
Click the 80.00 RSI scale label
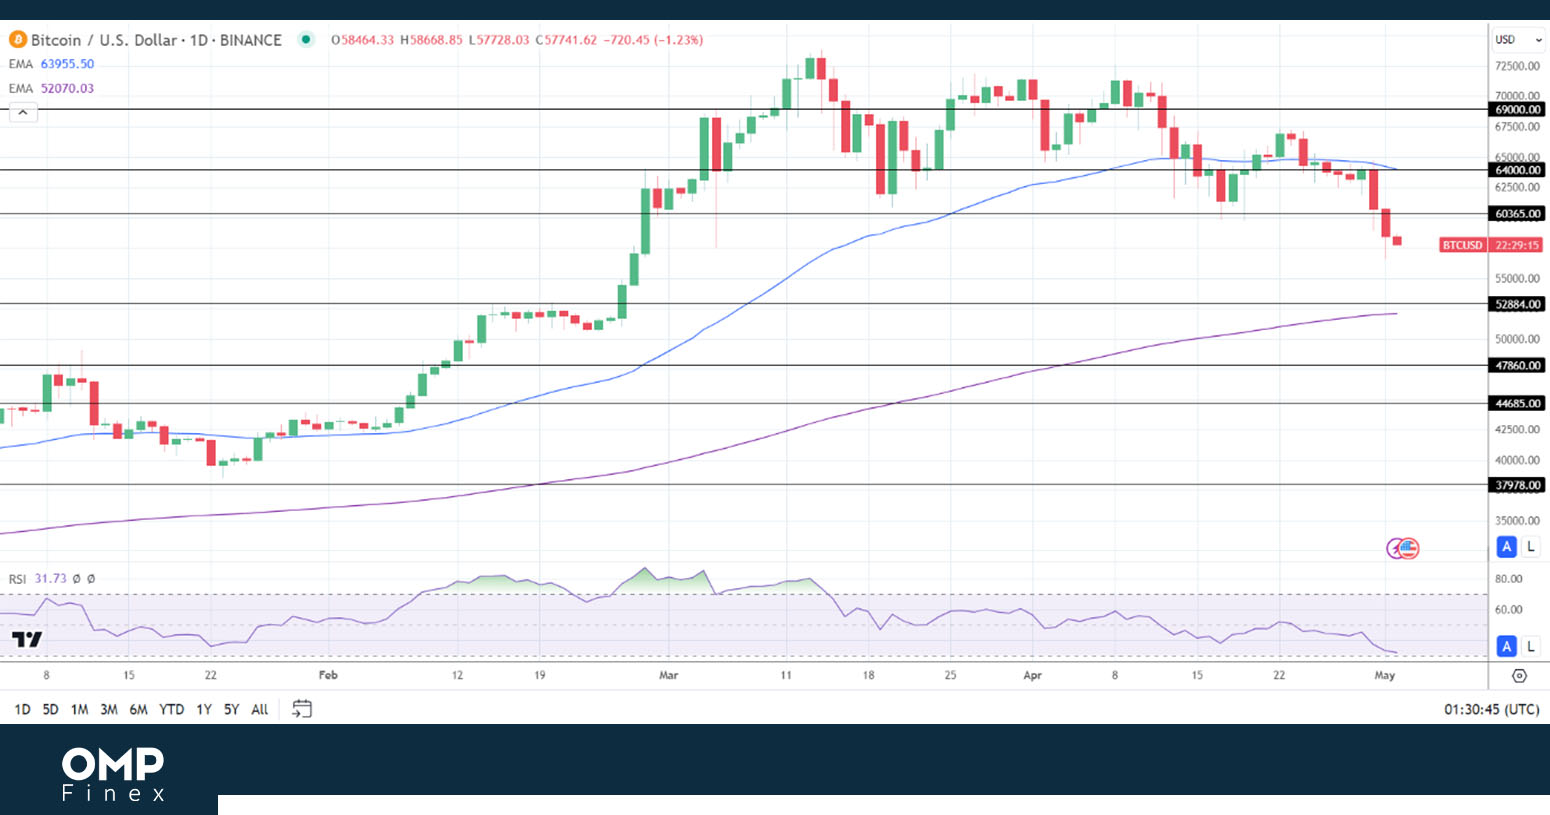pos(1508,579)
